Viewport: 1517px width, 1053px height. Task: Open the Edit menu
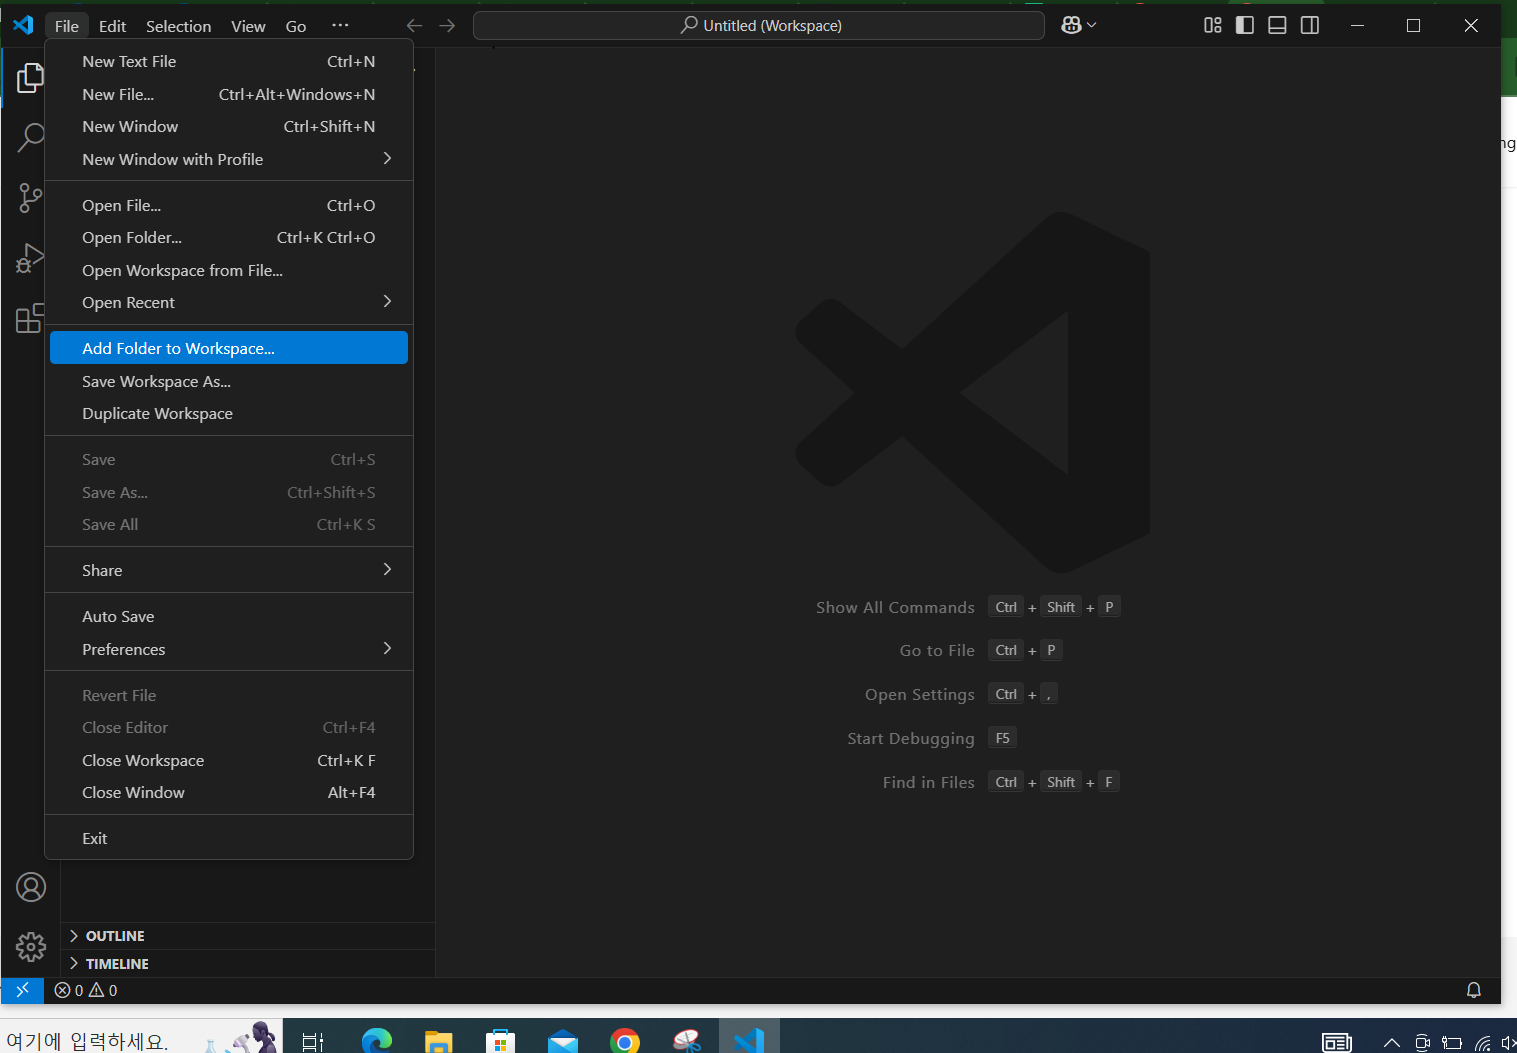112,26
